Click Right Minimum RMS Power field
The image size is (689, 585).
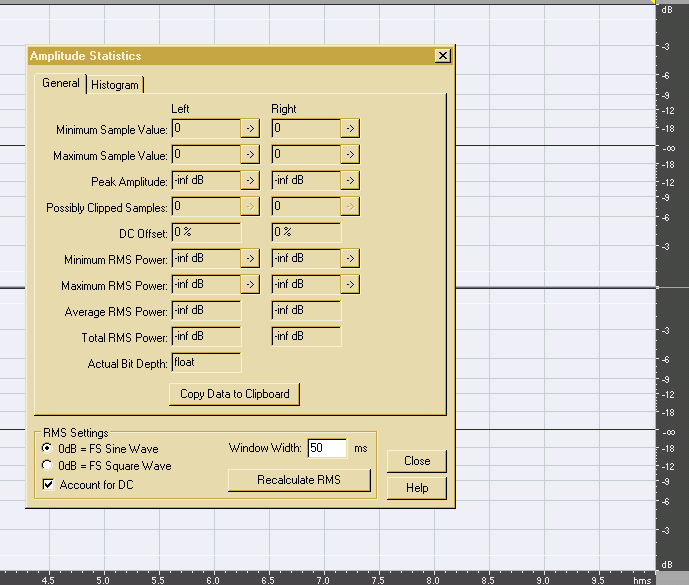pos(306,258)
